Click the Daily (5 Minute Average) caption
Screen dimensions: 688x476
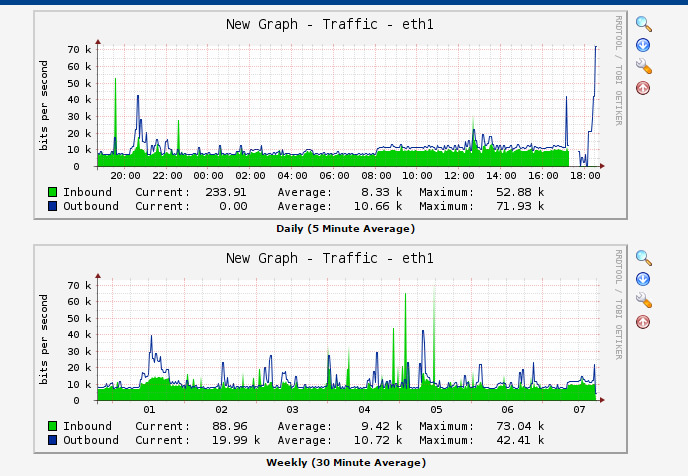[x=345, y=229]
